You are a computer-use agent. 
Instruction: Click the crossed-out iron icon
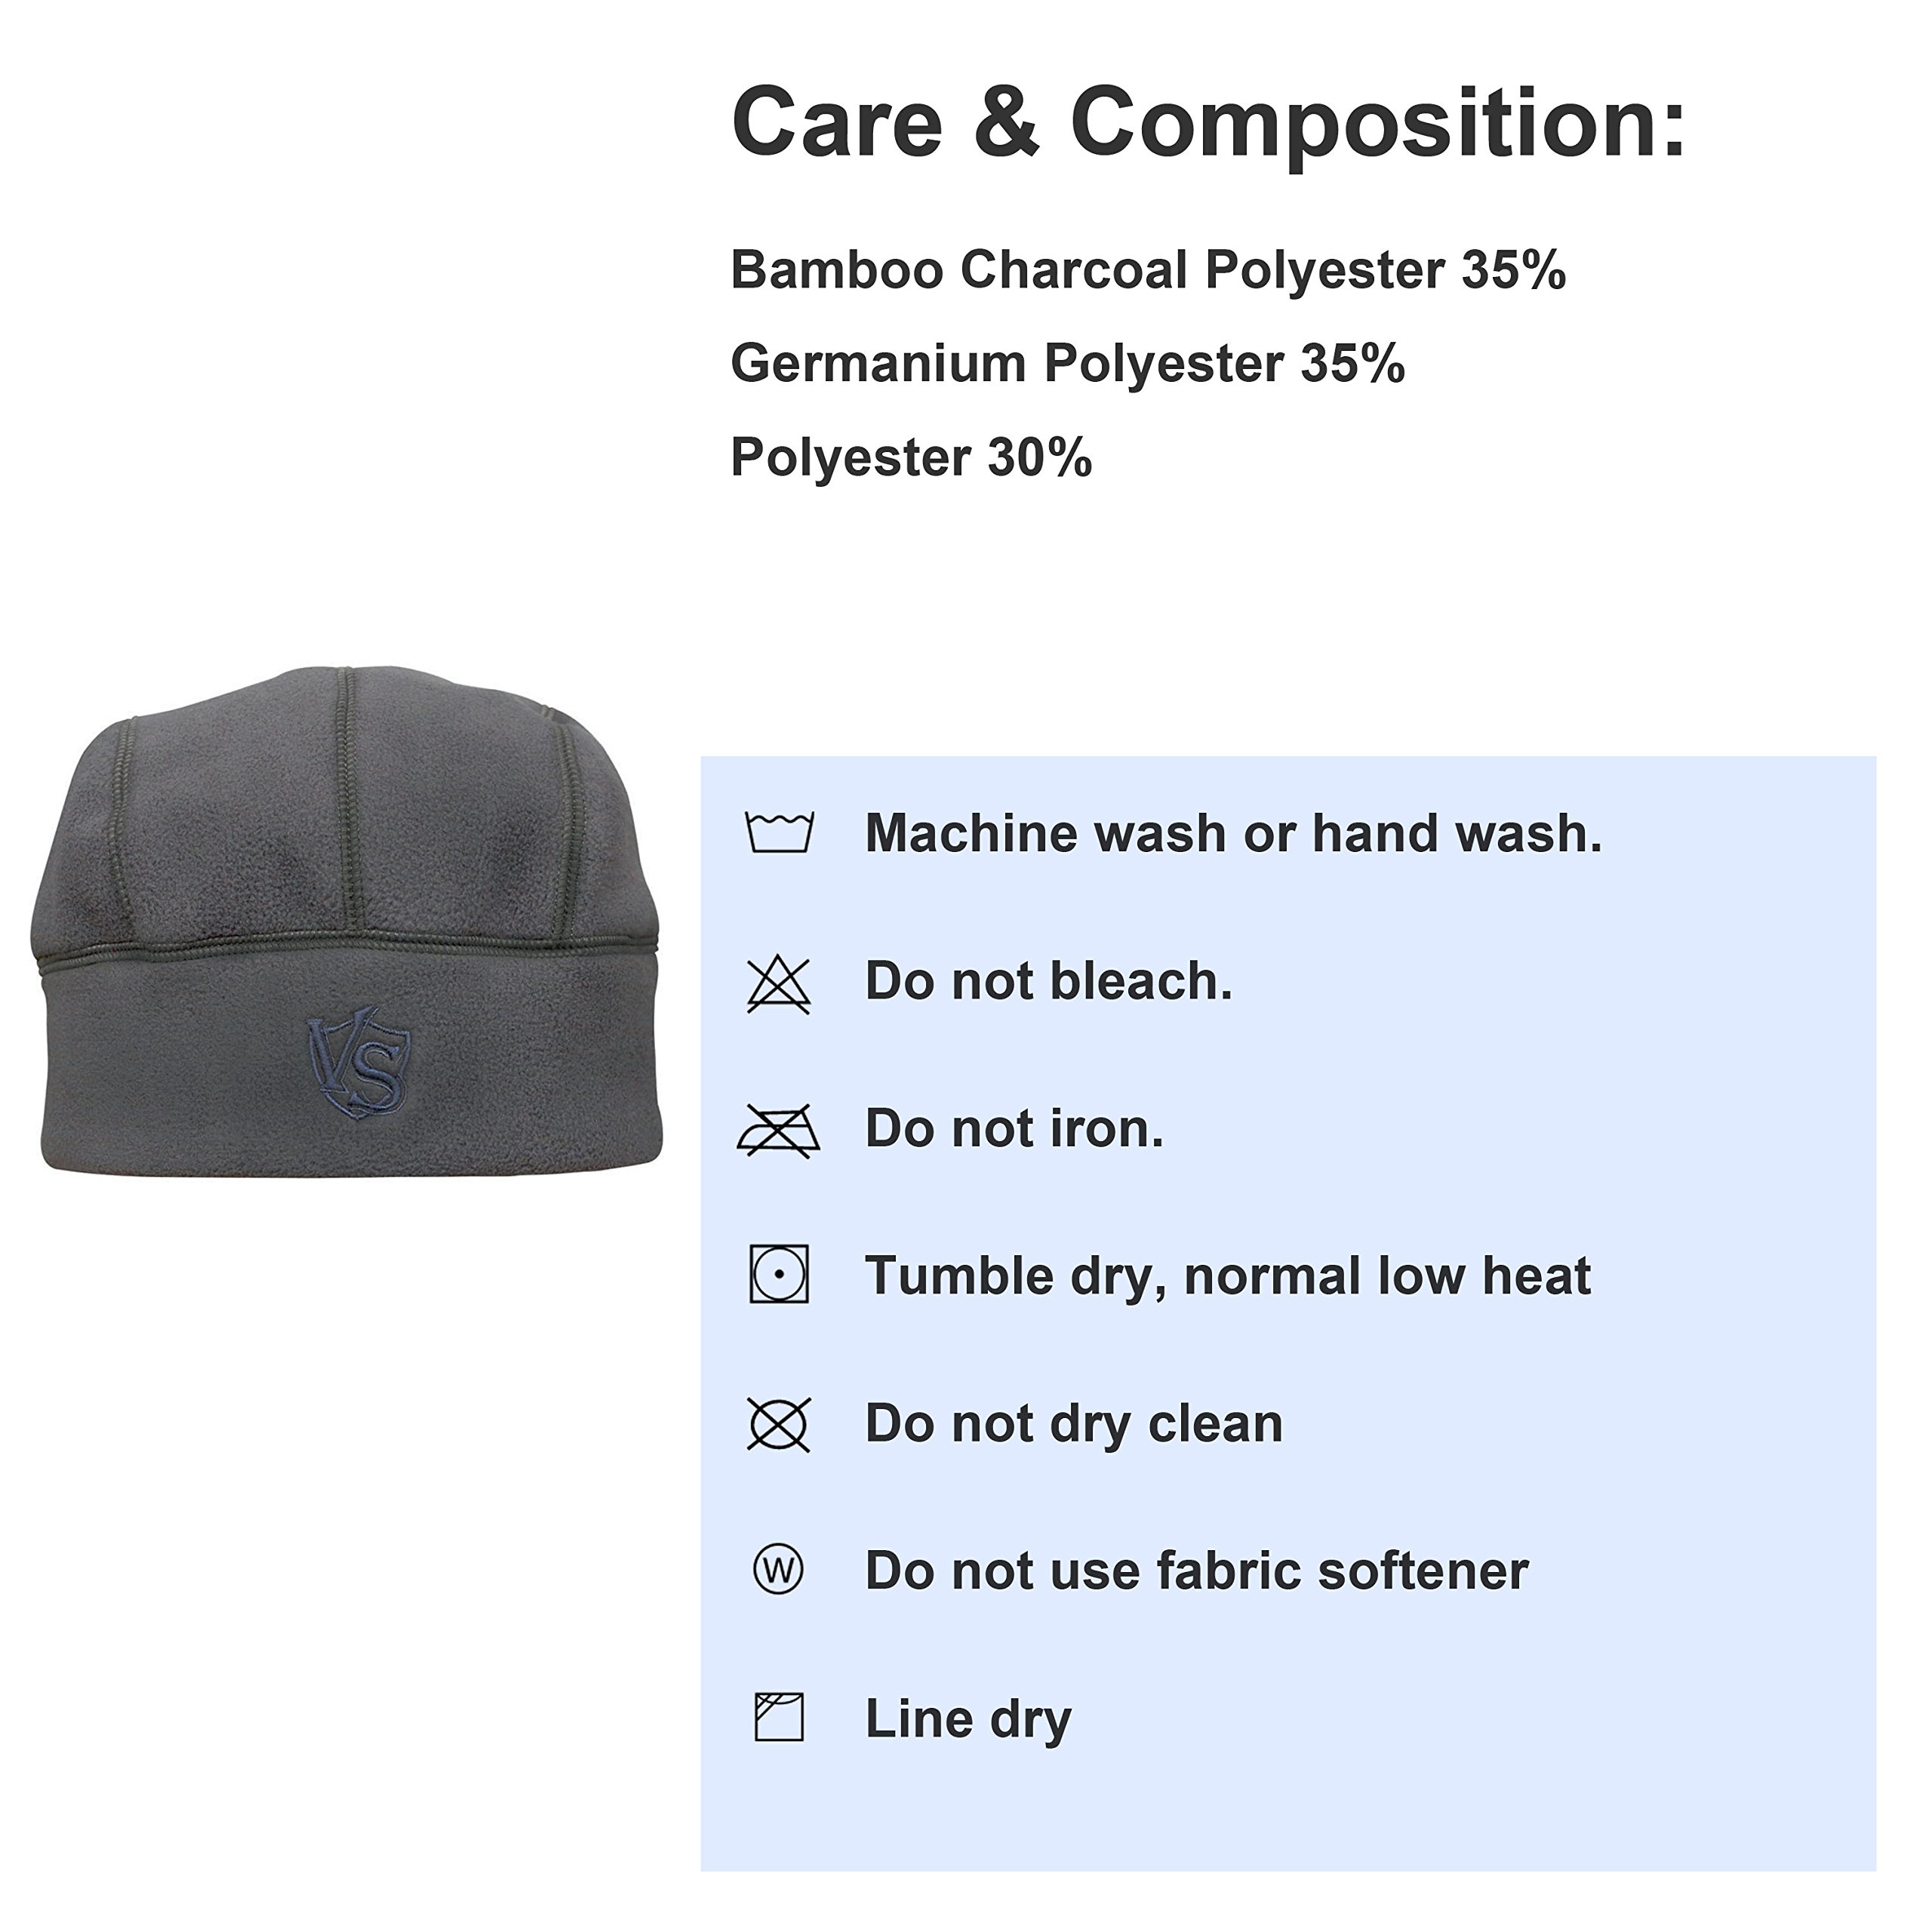click(779, 1132)
